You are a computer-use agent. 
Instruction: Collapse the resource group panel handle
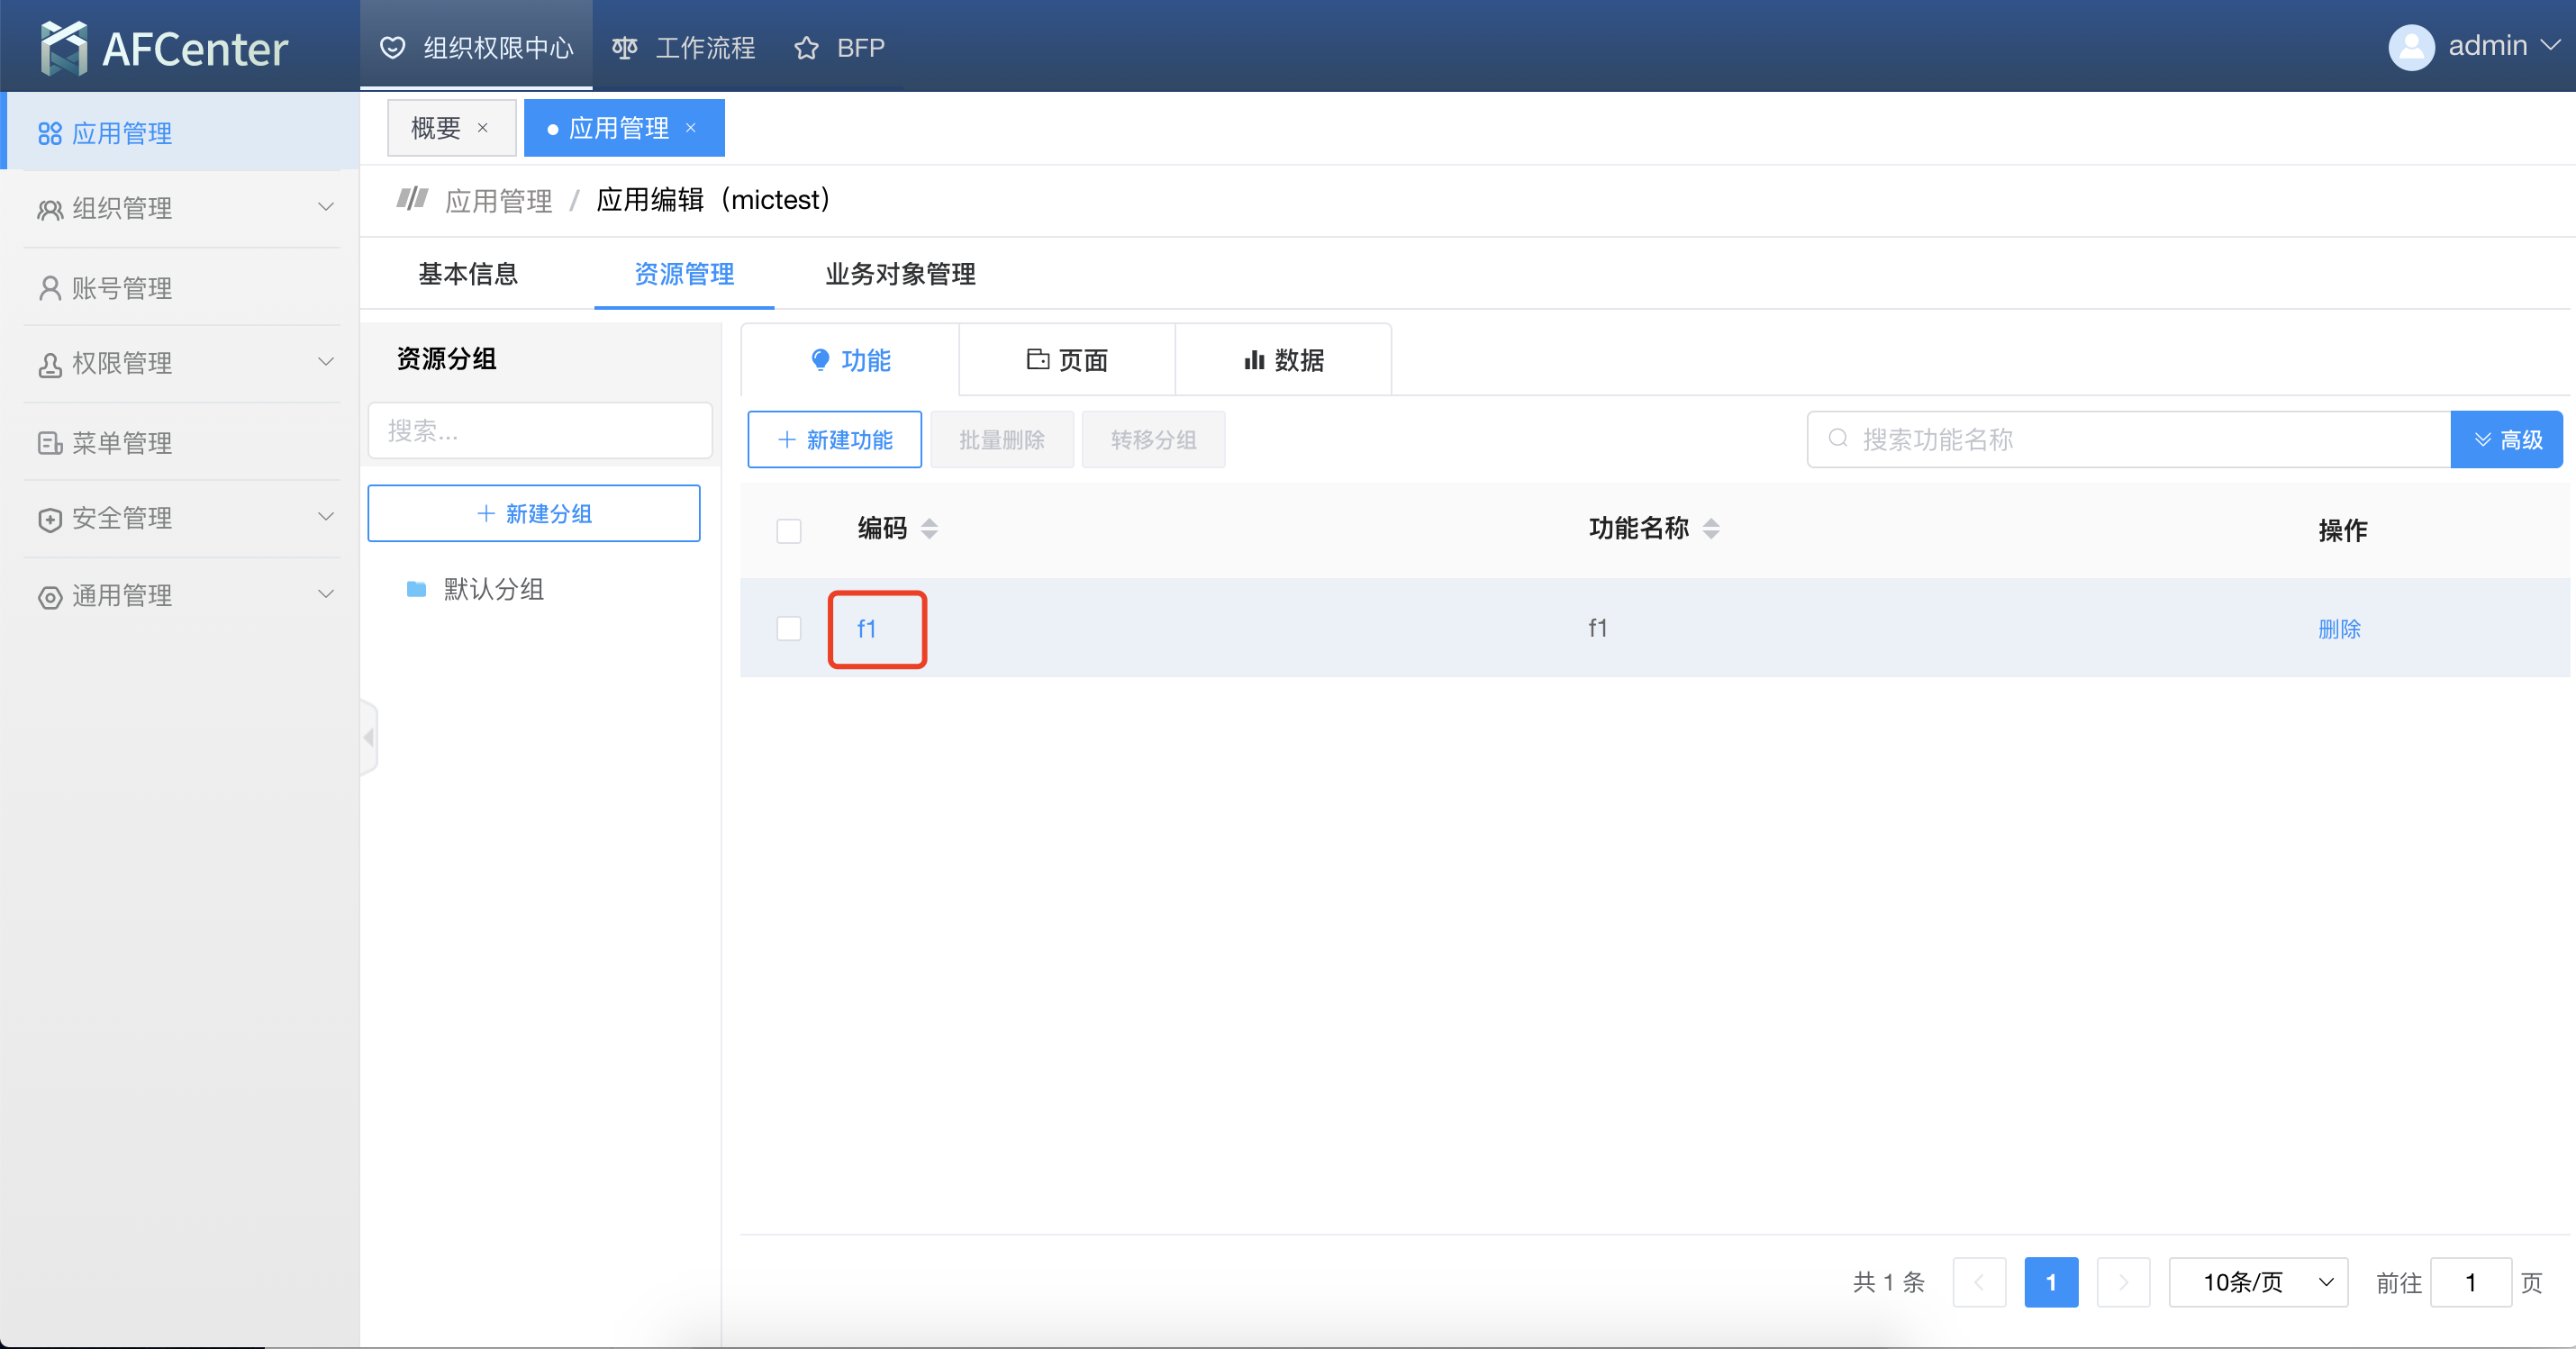368,738
